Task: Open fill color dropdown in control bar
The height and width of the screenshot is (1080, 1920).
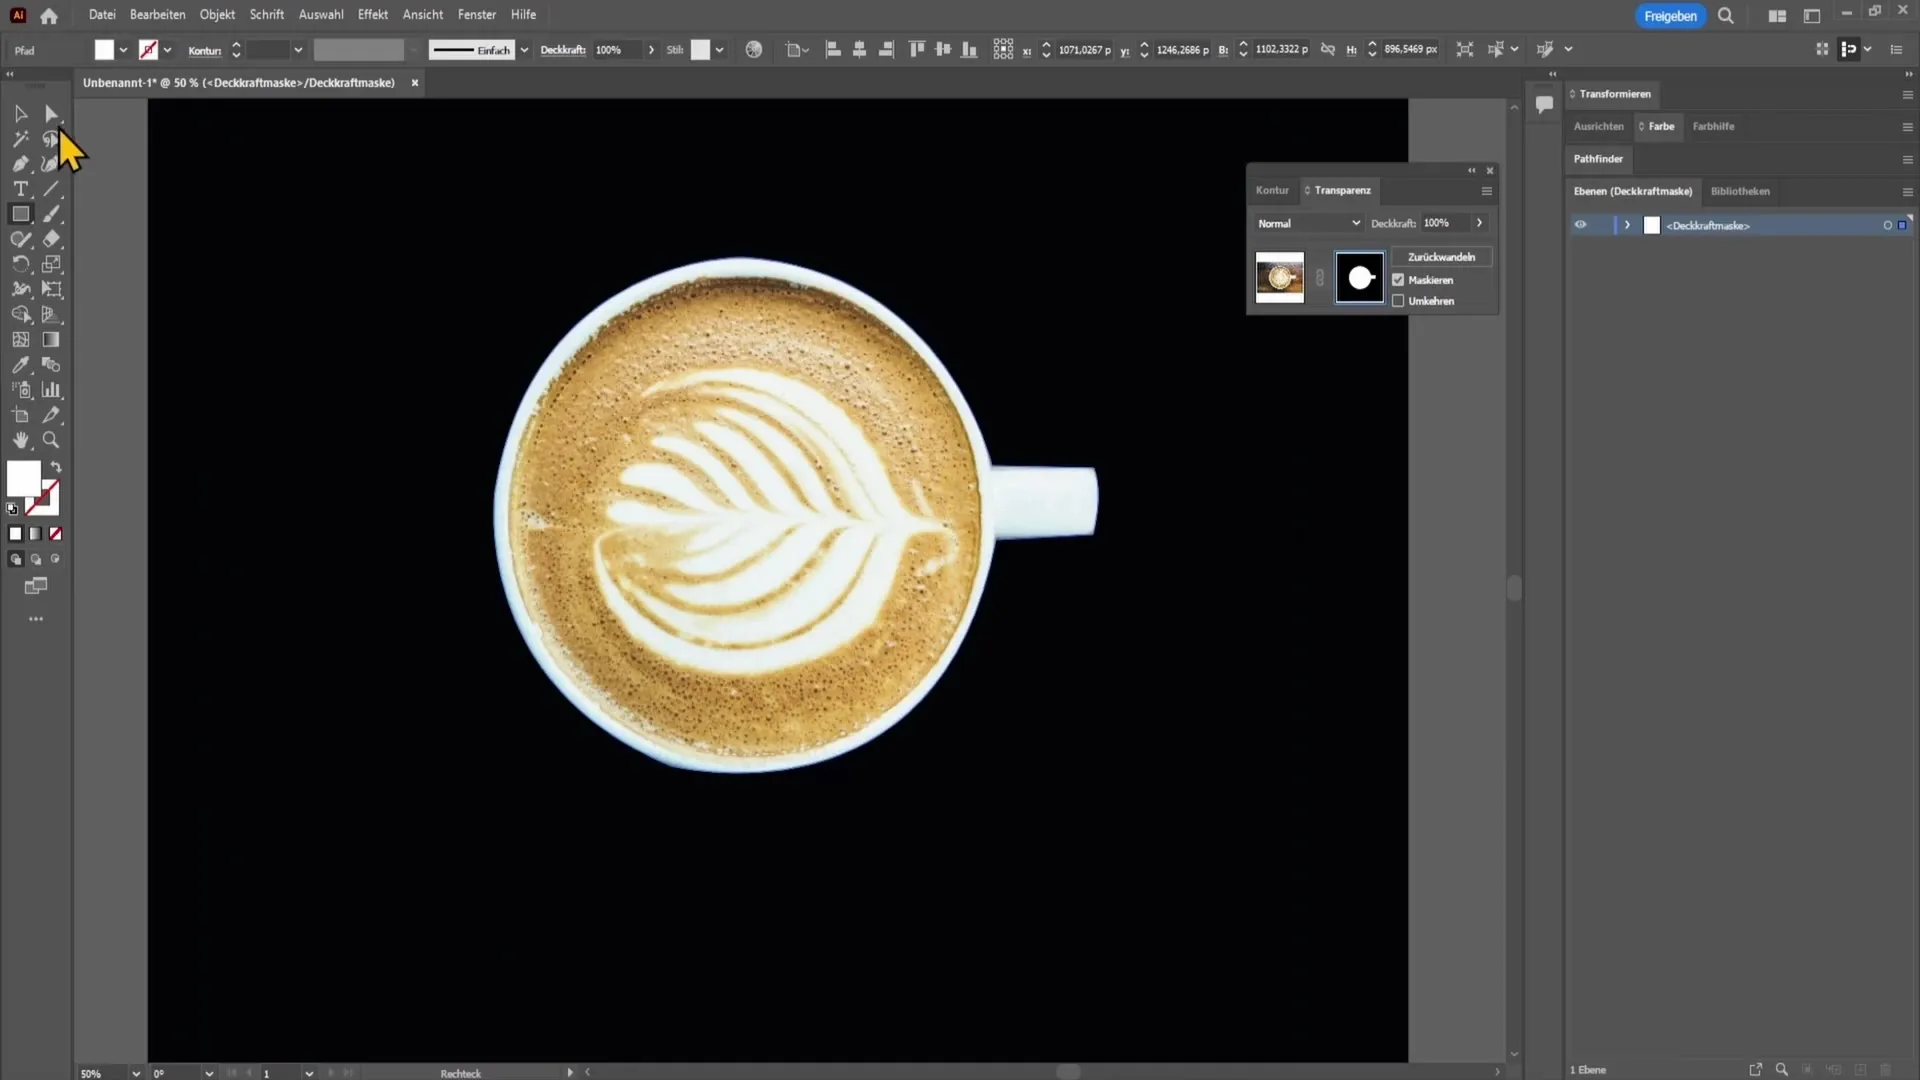Action: coord(123,50)
